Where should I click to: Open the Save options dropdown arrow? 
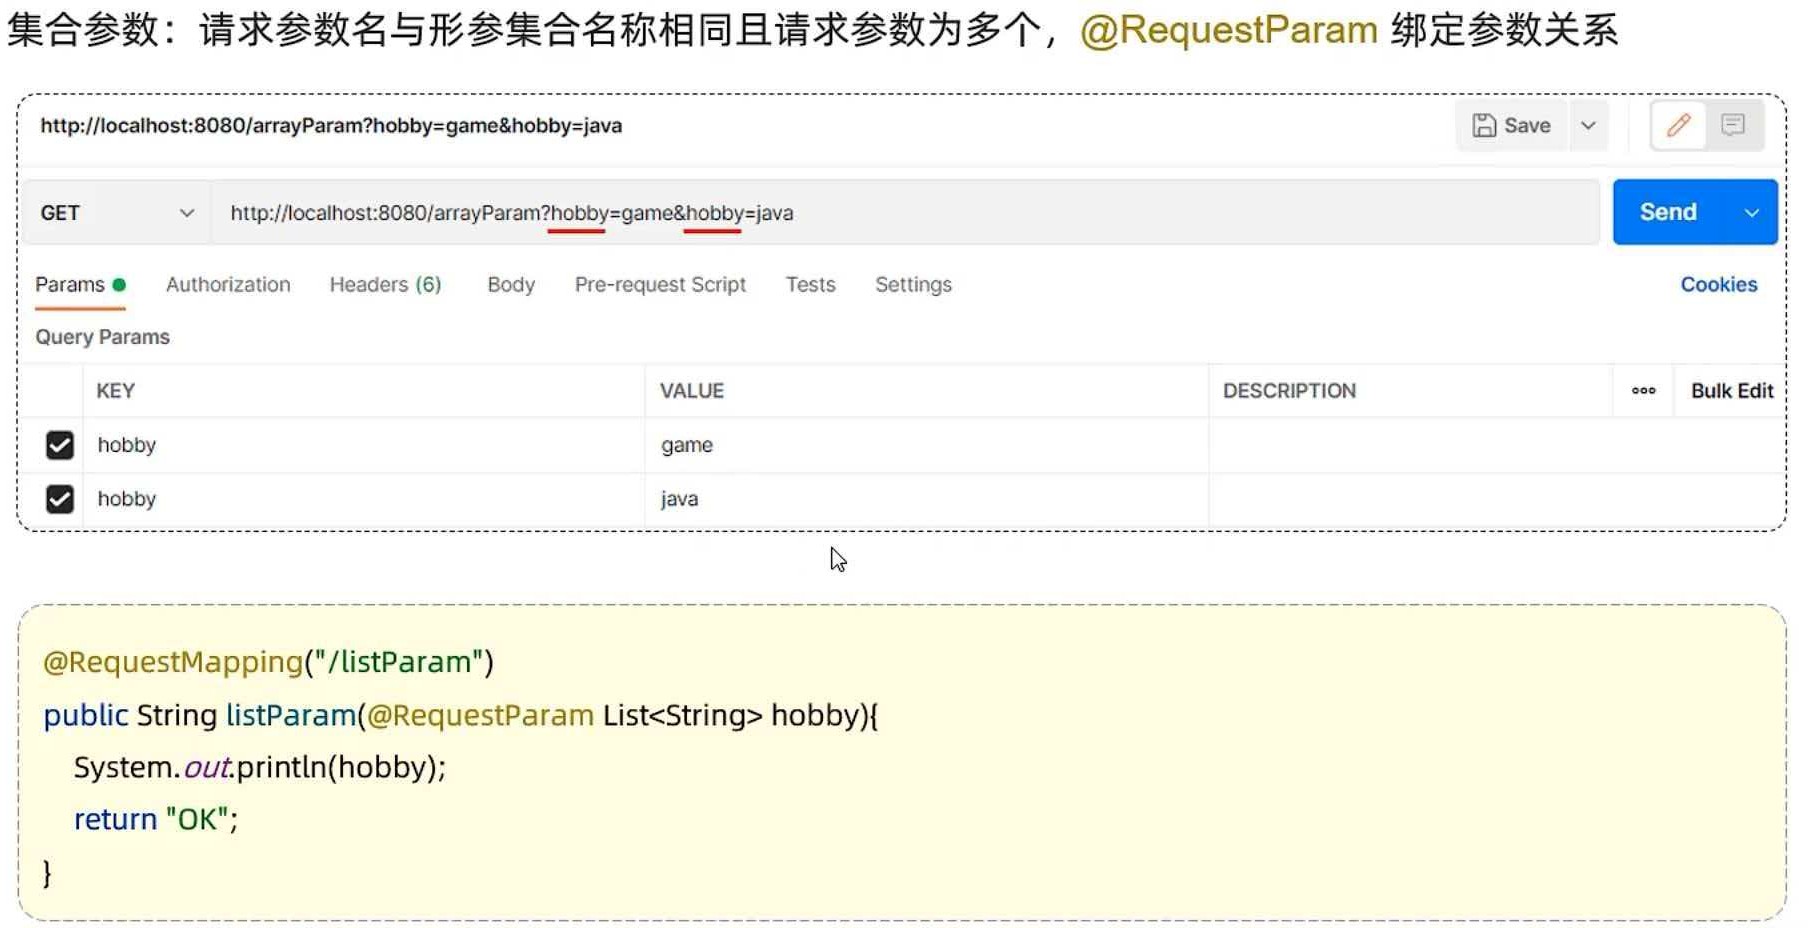click(1588, 125)
